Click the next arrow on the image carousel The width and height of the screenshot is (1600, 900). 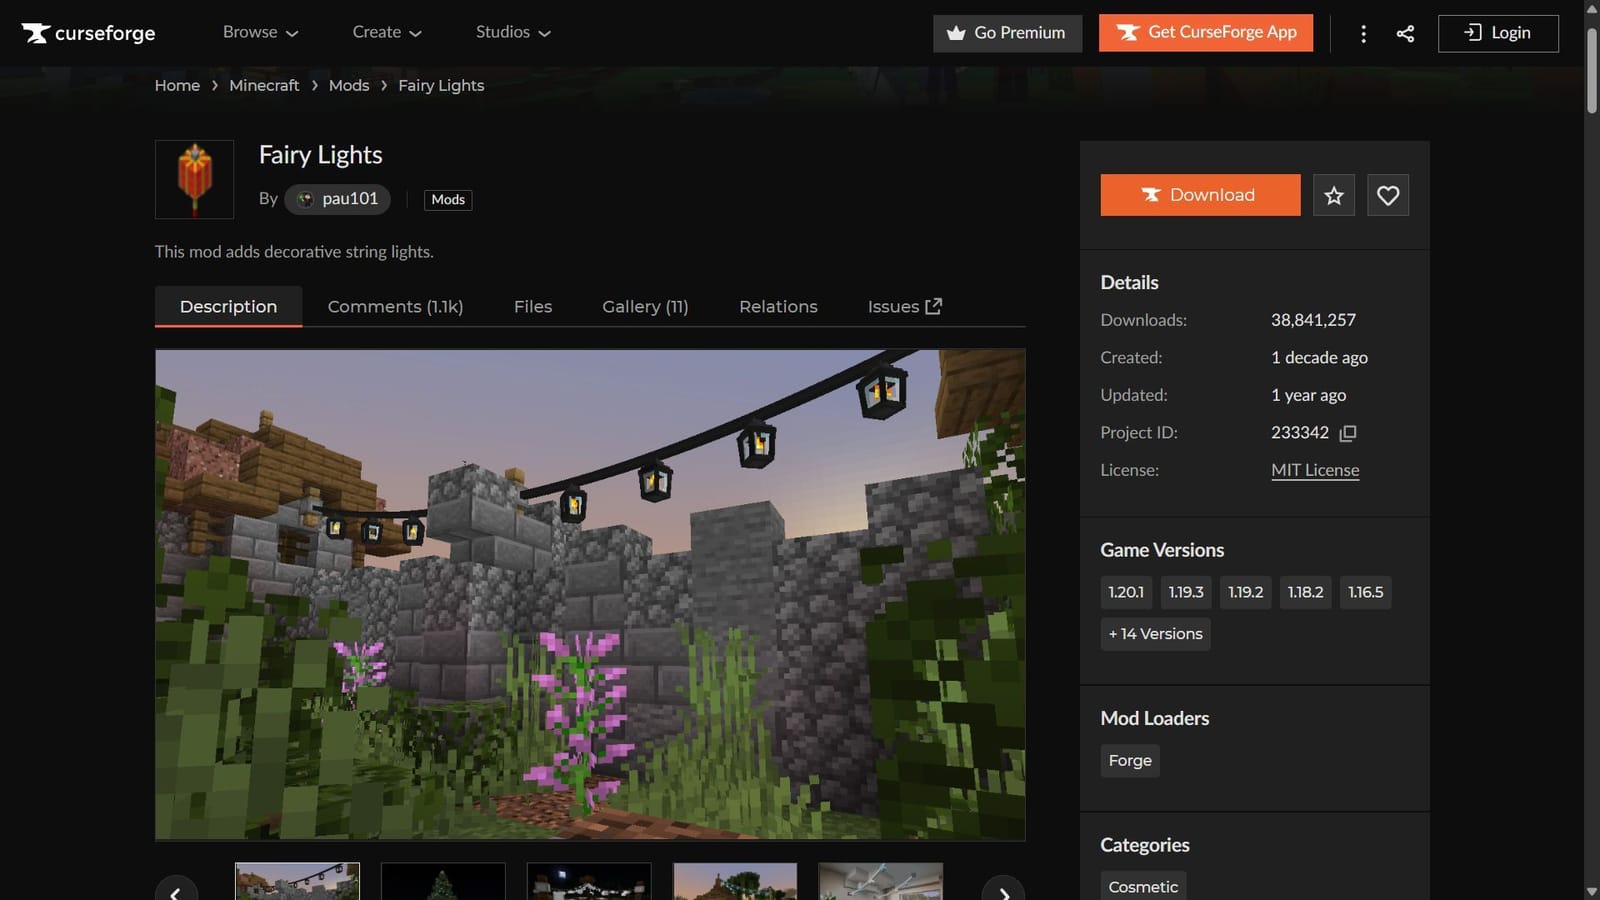click(x=1004, y=892)
